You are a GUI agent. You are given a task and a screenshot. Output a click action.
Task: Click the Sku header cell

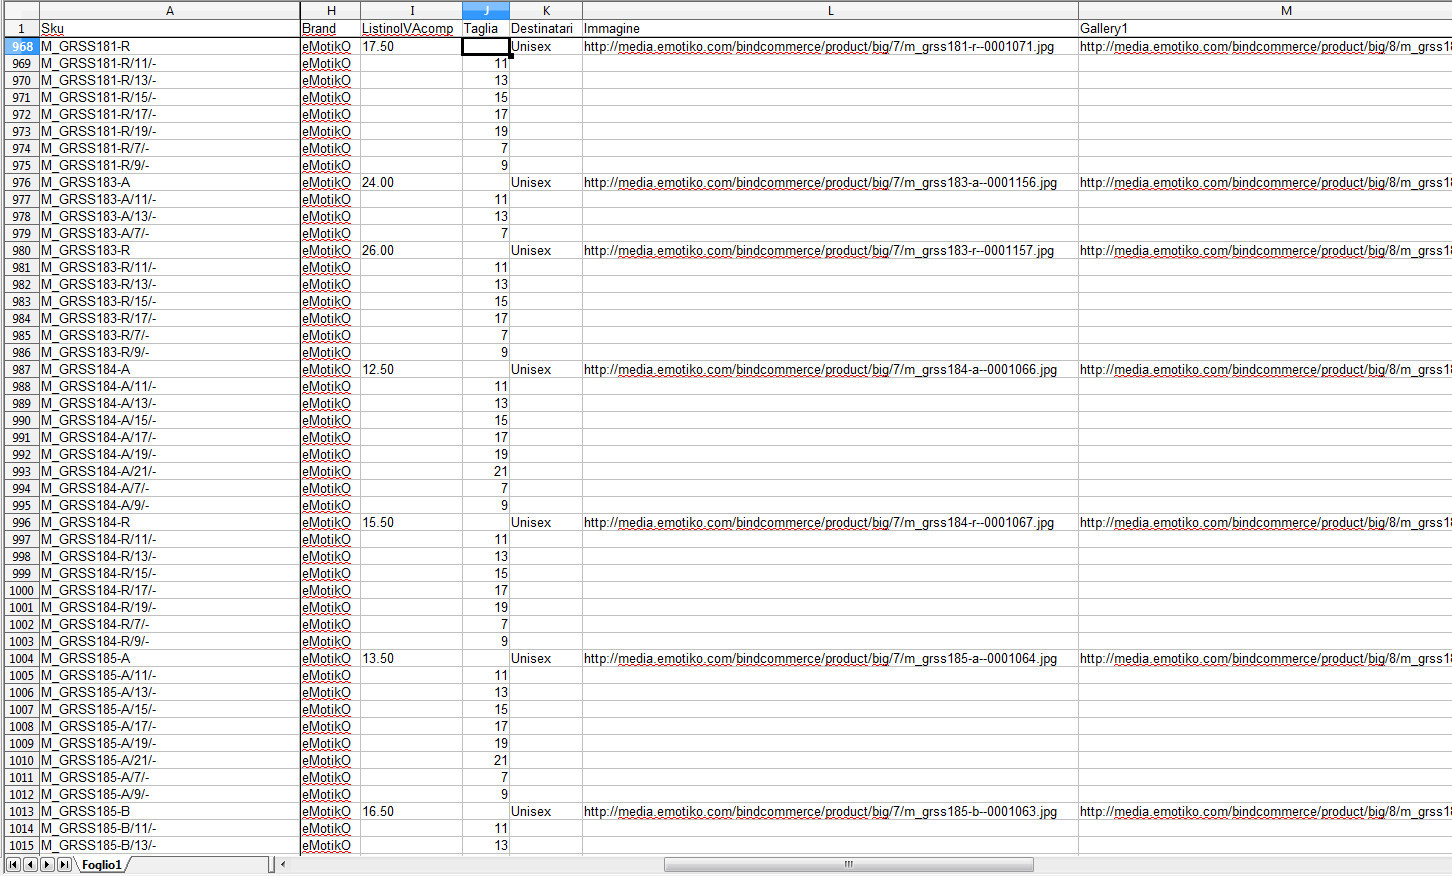(169, 28)
